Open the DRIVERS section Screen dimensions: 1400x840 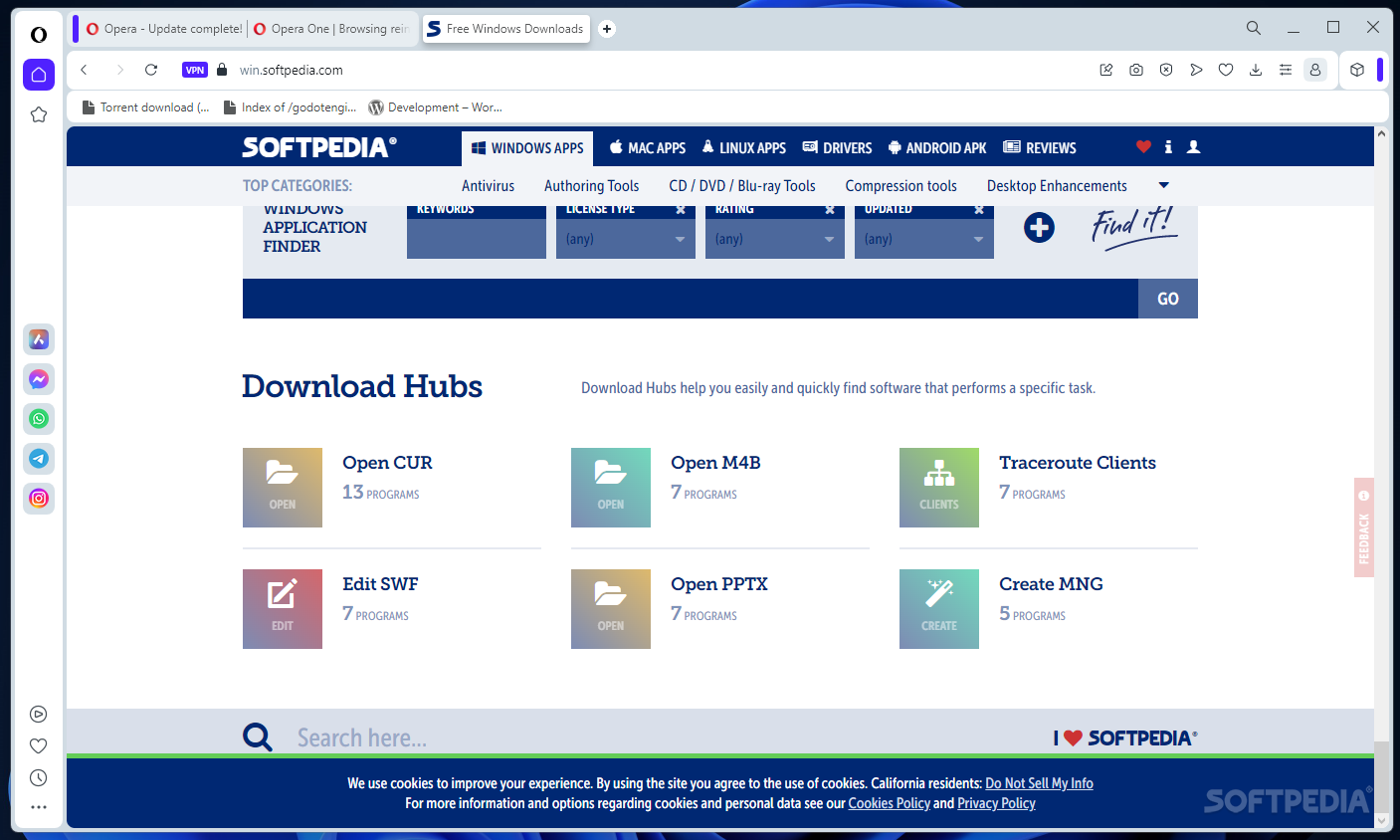pos(836,147)
